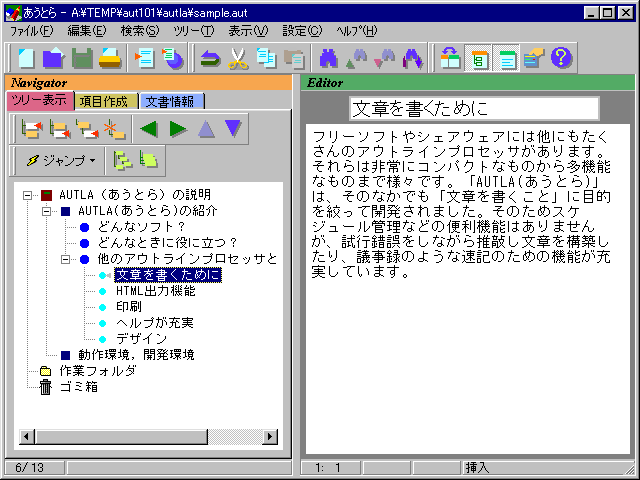Open the ヘルプ(H) menu
The height and width of the screenshot is (480, 640).
pos(357,31)
